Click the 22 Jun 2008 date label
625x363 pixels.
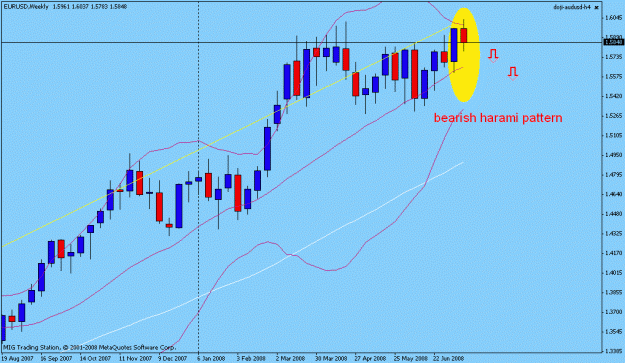tap(449, 358)
